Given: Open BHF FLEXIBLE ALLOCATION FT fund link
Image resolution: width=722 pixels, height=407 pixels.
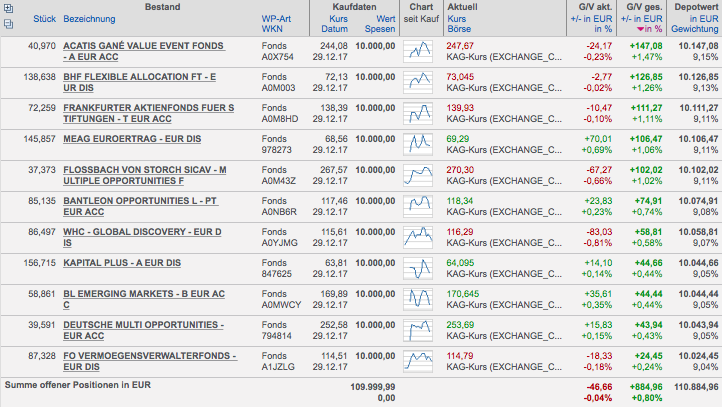Looking at the screenshot, I should pos(140,82).
